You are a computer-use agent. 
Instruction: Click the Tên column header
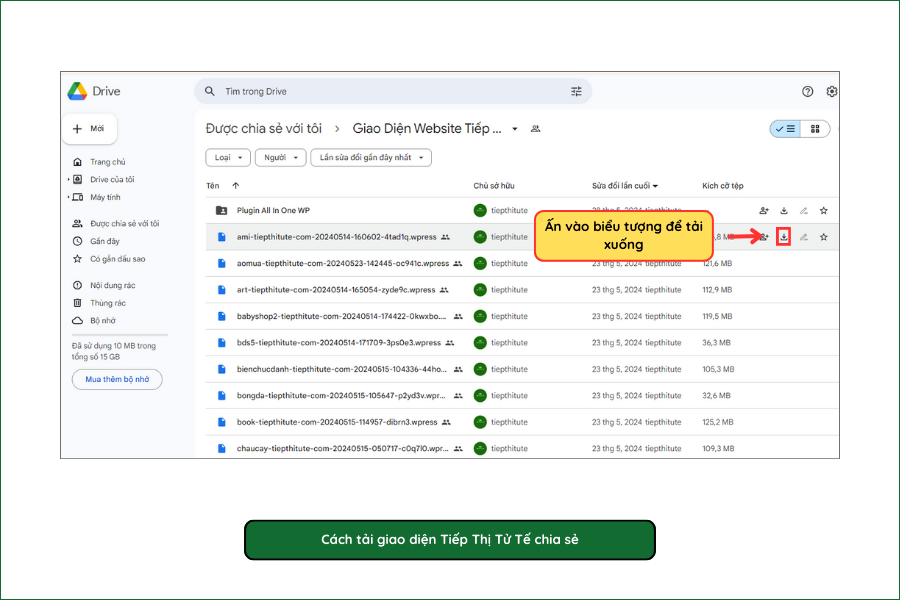pyautogui.click(x=213, y=185)
